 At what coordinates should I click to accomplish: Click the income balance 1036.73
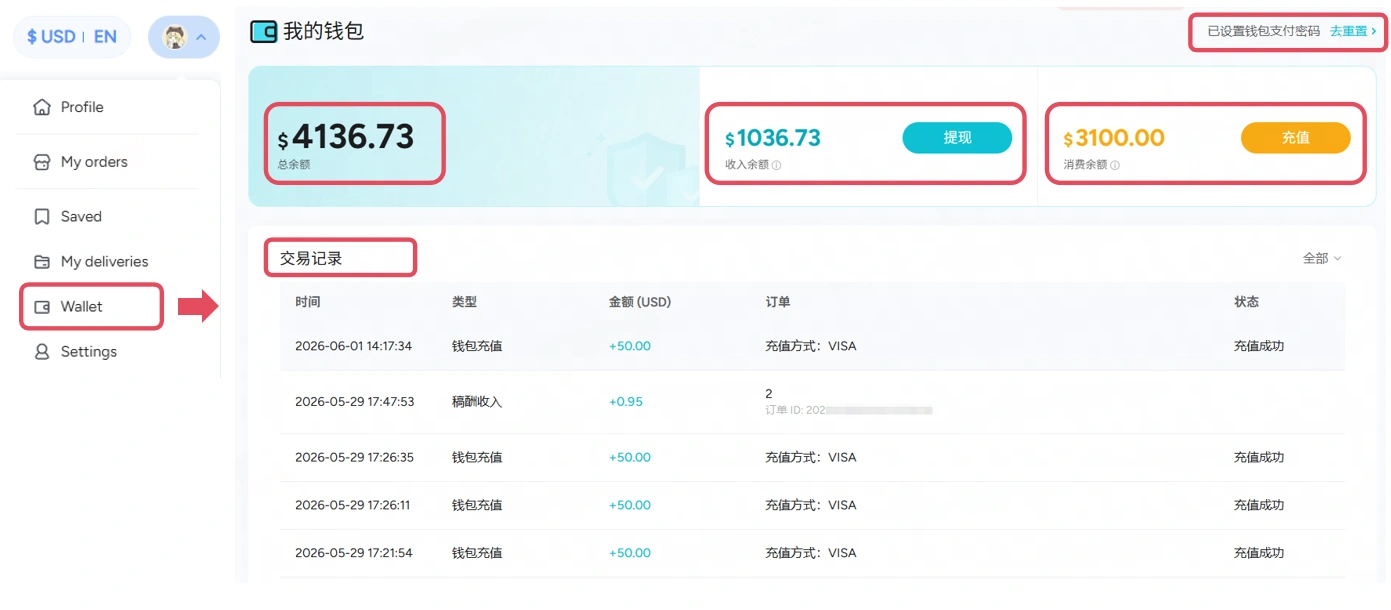click(x=773, y=138)
